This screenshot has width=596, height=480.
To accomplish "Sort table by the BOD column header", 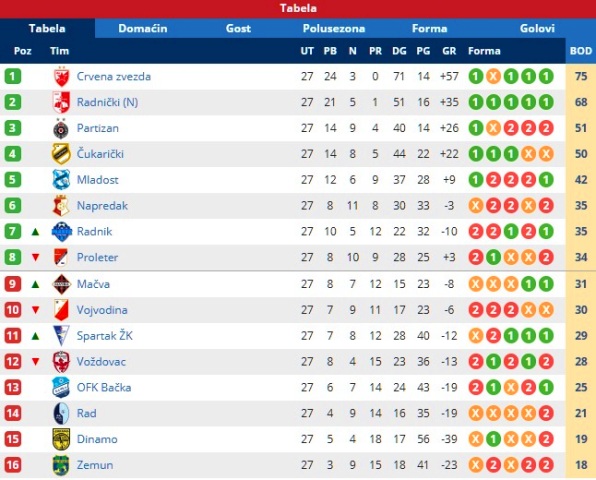I will [581, 51].
